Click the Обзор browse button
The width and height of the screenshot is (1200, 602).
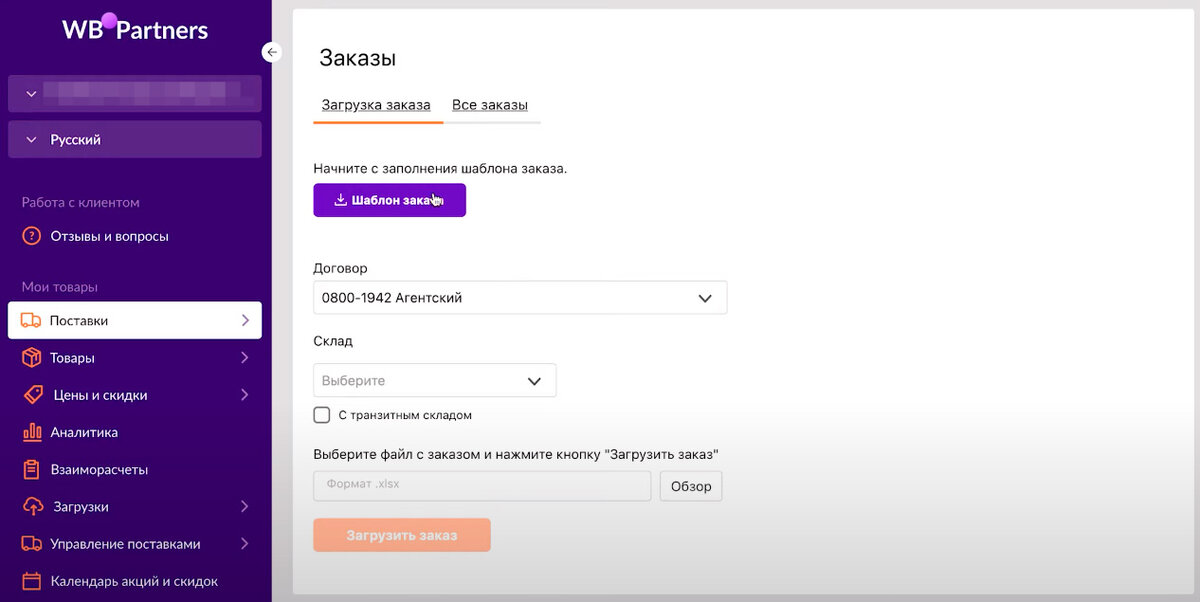click(691, 486)
